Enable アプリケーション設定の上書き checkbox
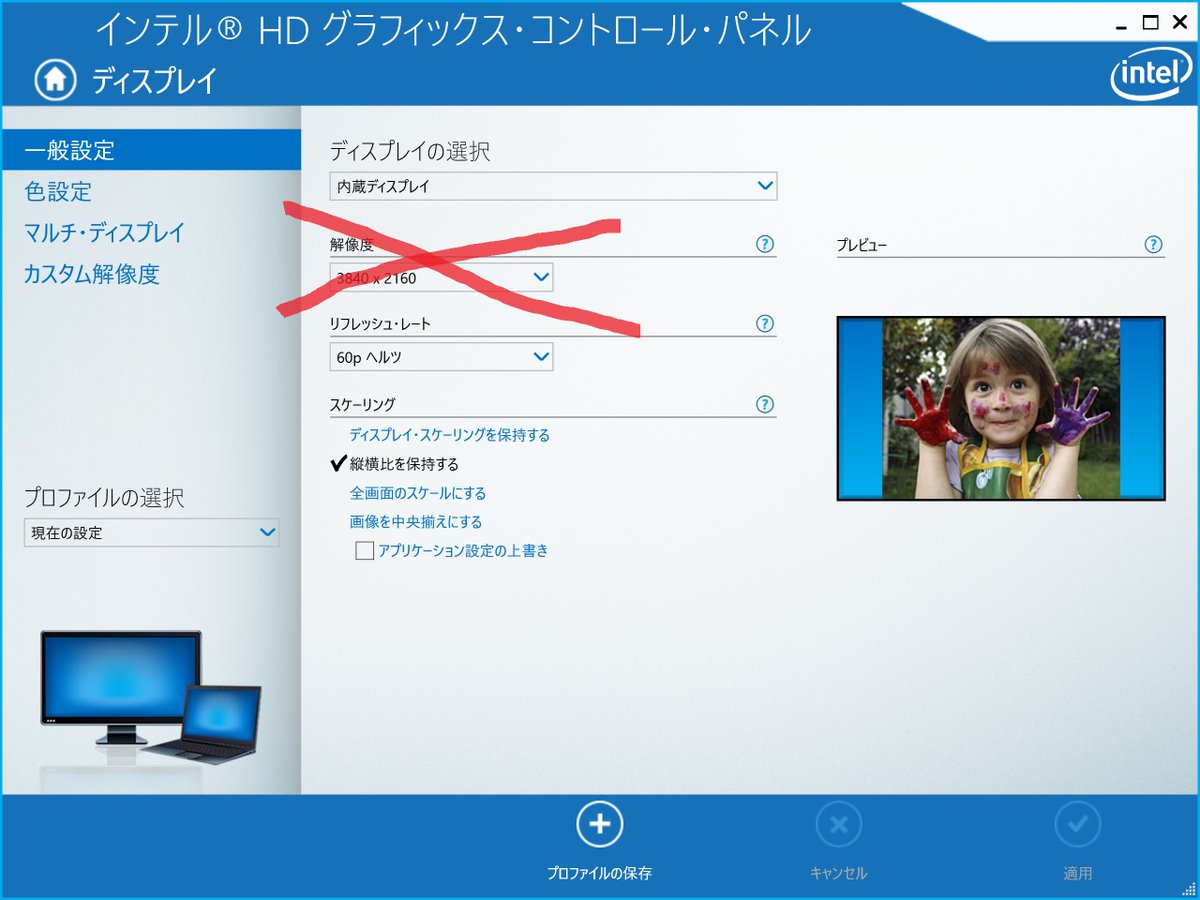This screenshot has height=900, width=1200. coord(365,551)
